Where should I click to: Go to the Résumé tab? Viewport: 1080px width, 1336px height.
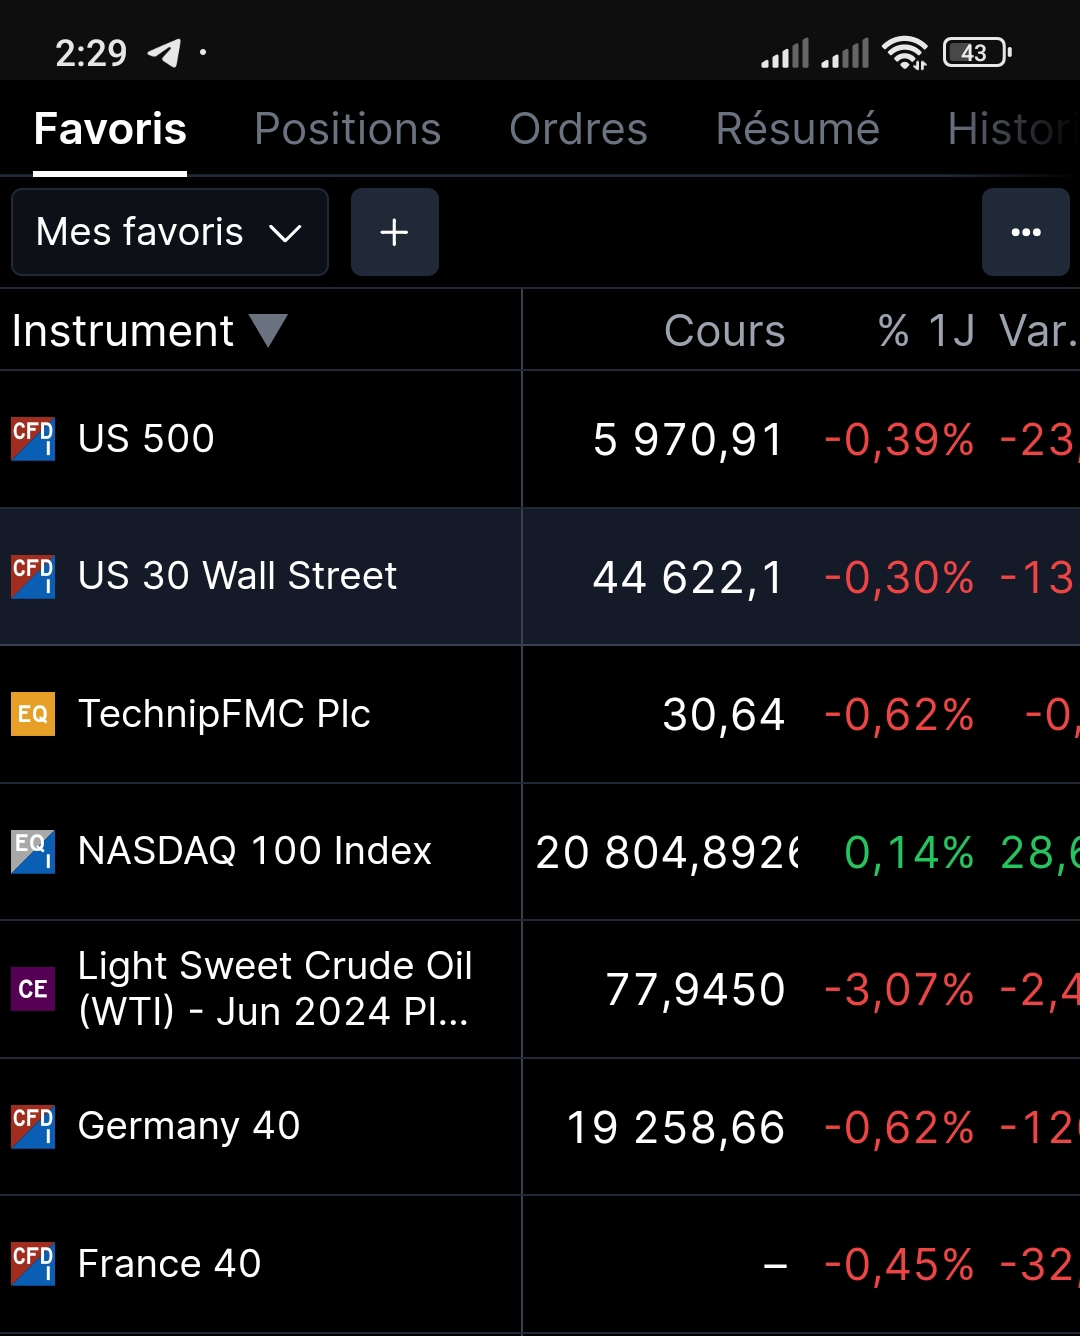[797, 129]
